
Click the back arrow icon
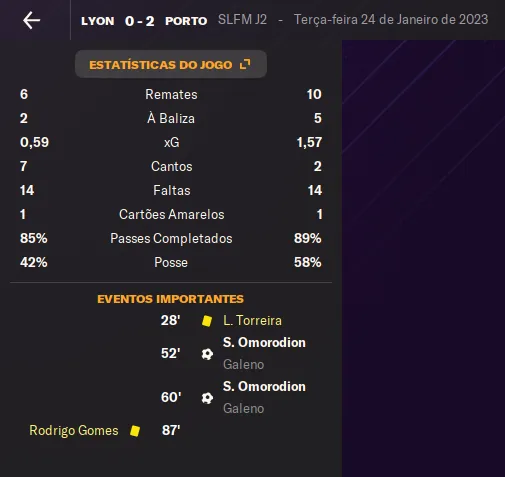tap(31, 20)
